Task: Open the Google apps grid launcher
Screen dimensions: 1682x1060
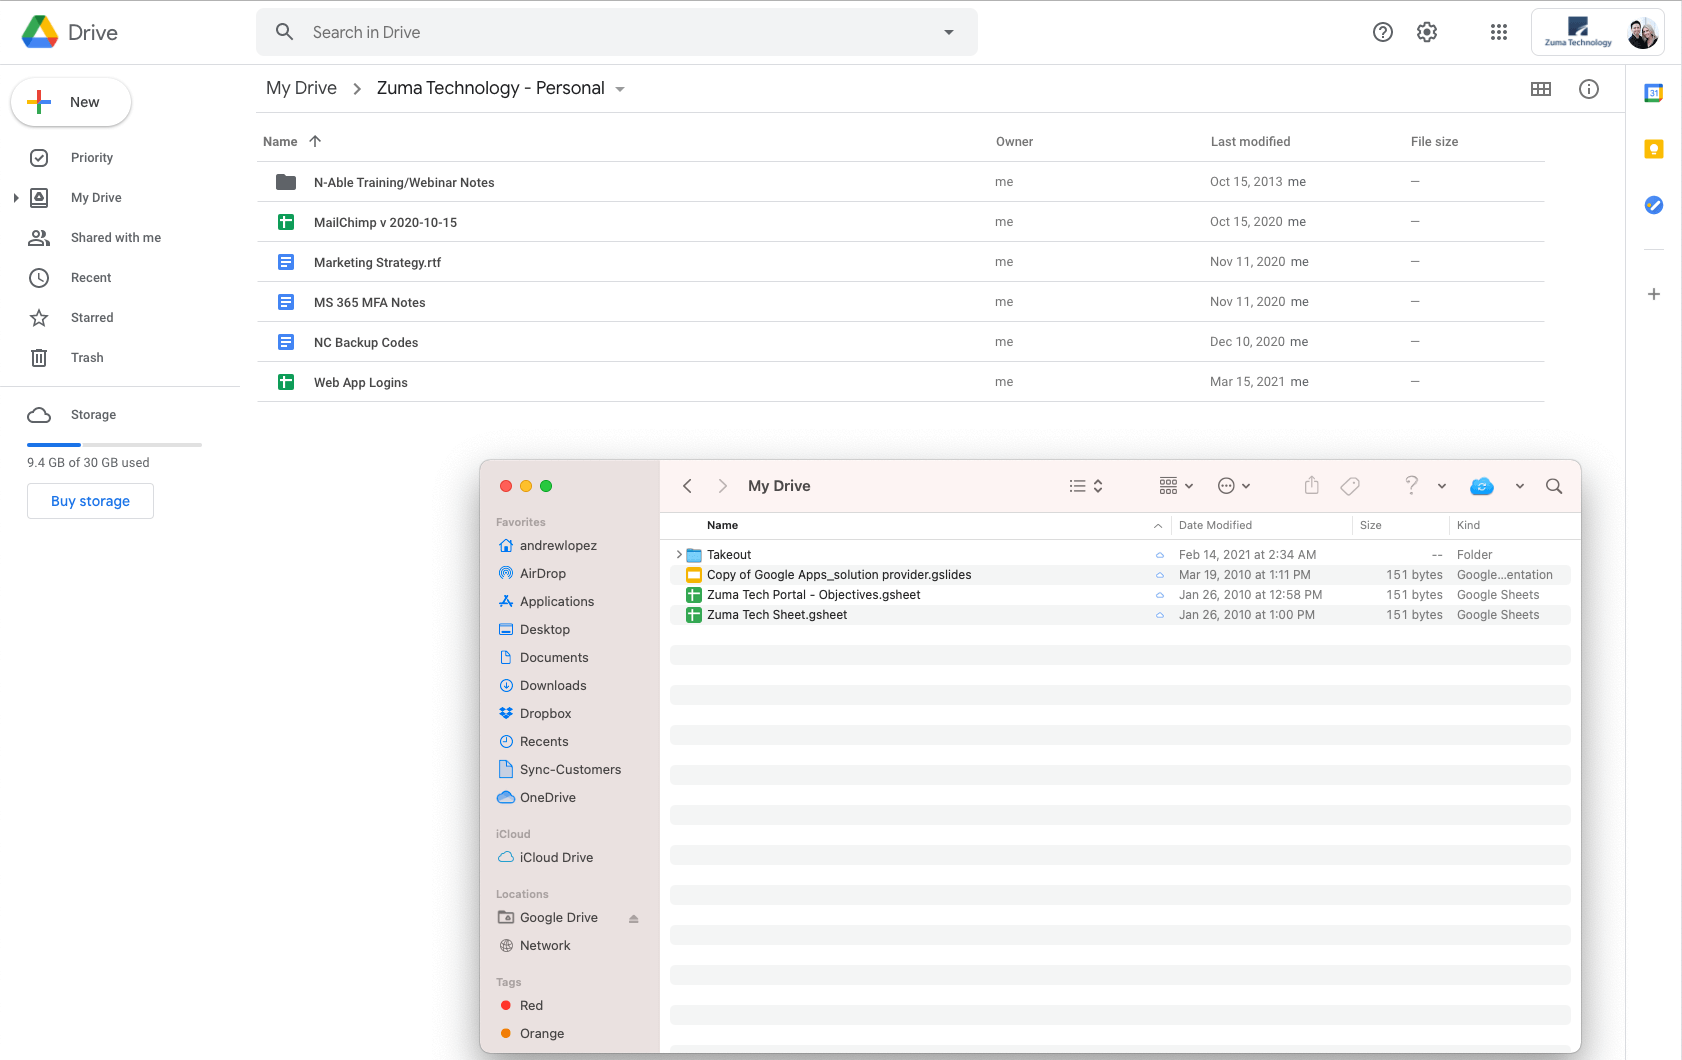Action: (x=1498, y=32)
